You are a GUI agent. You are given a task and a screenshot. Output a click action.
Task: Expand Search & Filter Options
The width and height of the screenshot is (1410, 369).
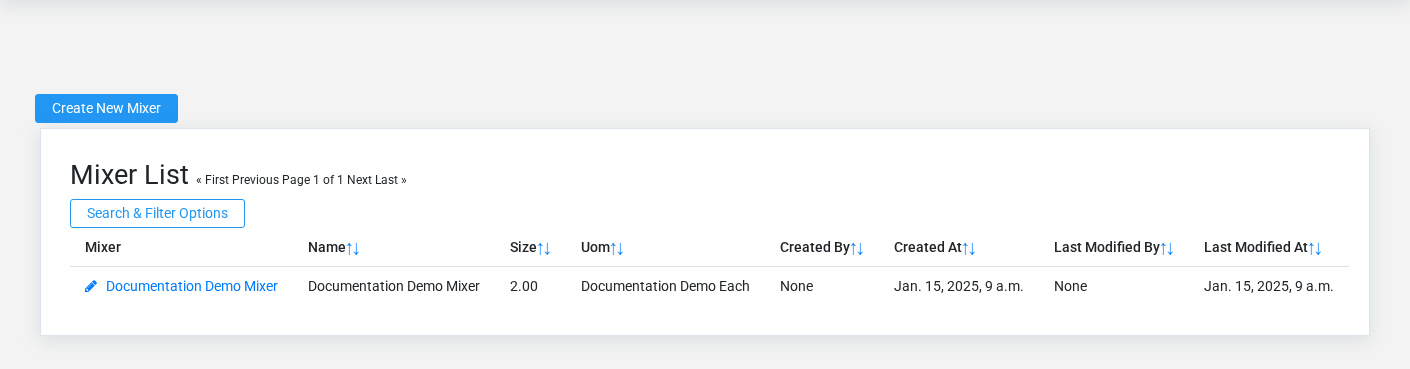(157, 213)
